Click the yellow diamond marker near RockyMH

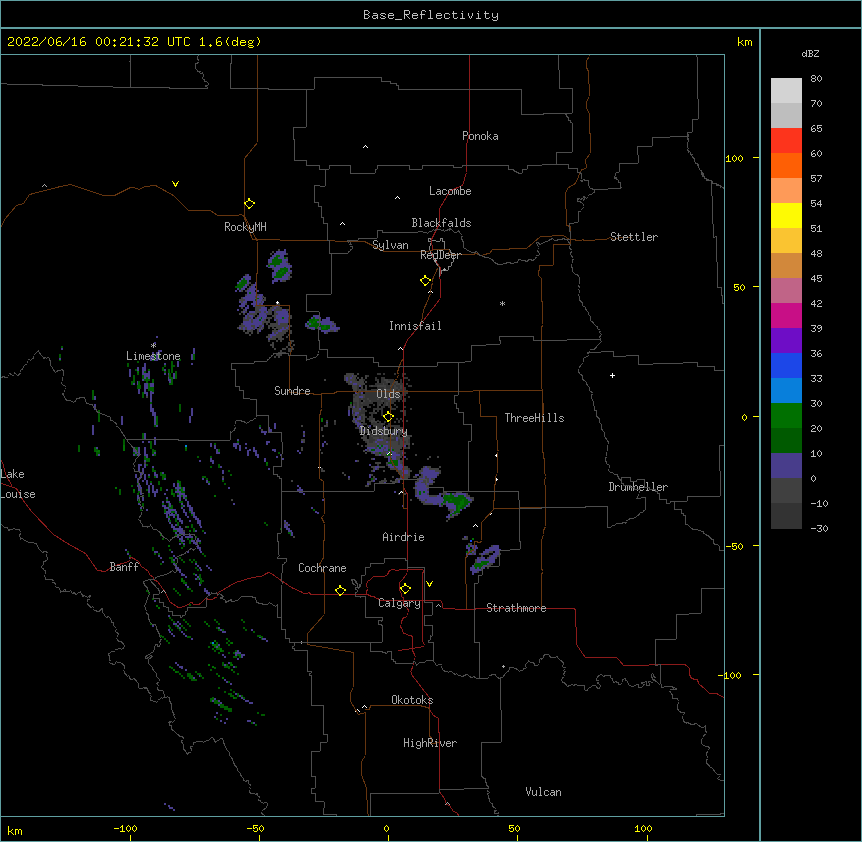[249, 204]
